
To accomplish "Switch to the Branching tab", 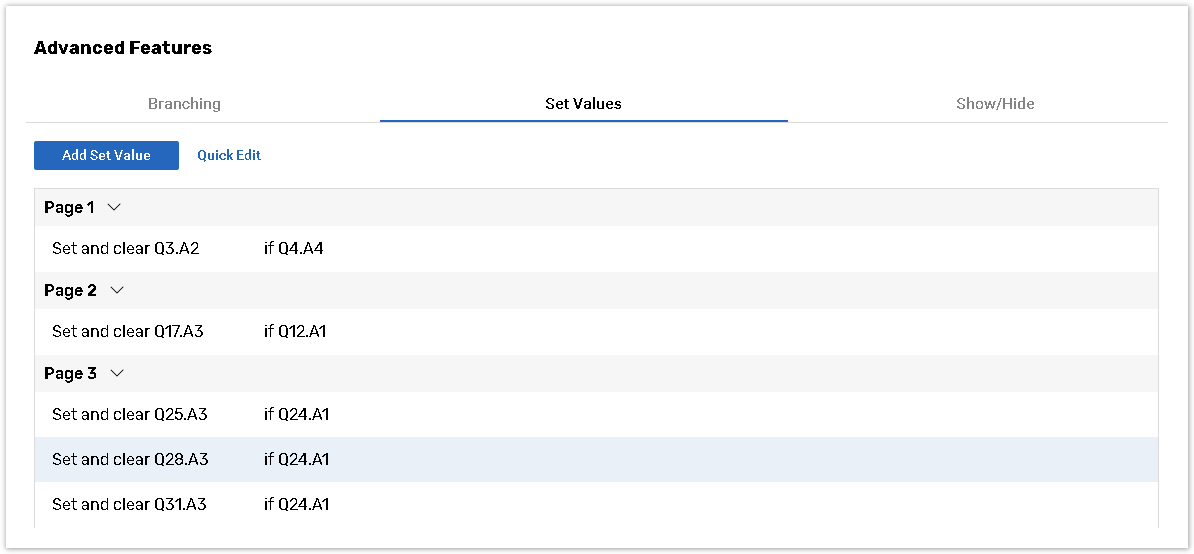I will pos(184,104).
